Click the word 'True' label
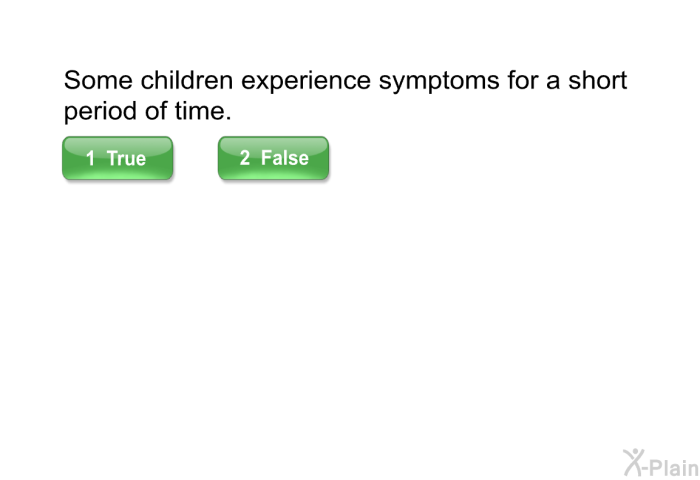This screenshot has width=700, height=480. (x=126, y=159)
